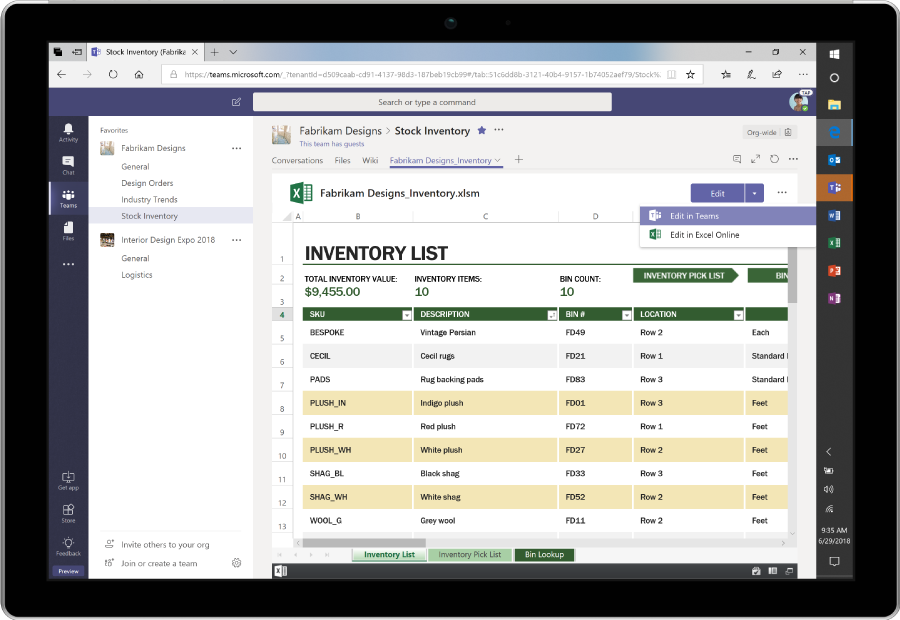900x620 pixels.
Task: Open the SKU column filter dropdown
Action: click(x=406, y=314)
